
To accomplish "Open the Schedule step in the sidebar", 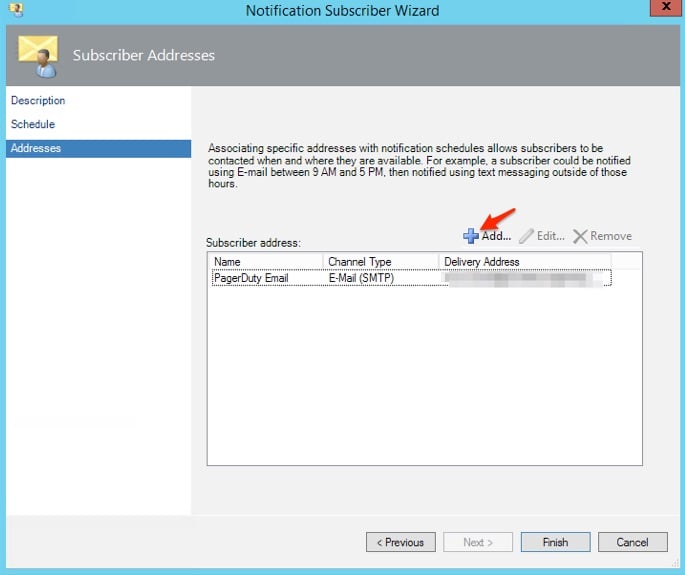I will (x=33, y=124).
